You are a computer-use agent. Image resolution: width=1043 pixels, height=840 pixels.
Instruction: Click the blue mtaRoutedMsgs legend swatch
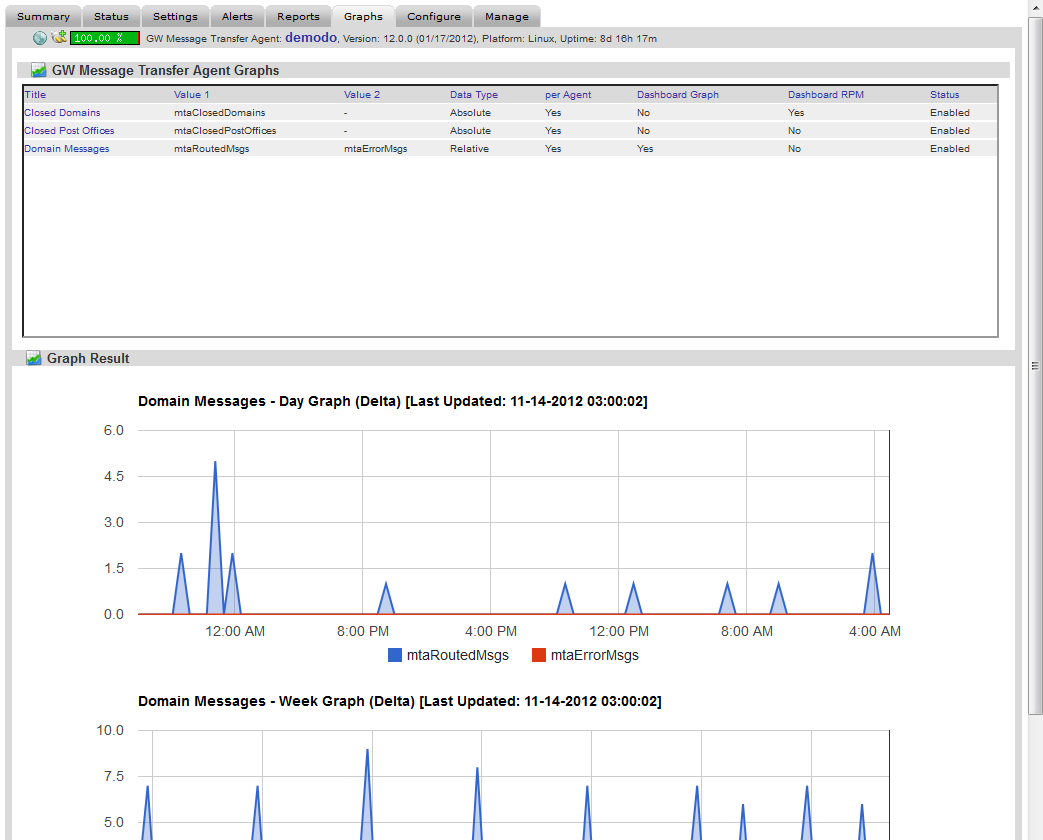(394, 655)
